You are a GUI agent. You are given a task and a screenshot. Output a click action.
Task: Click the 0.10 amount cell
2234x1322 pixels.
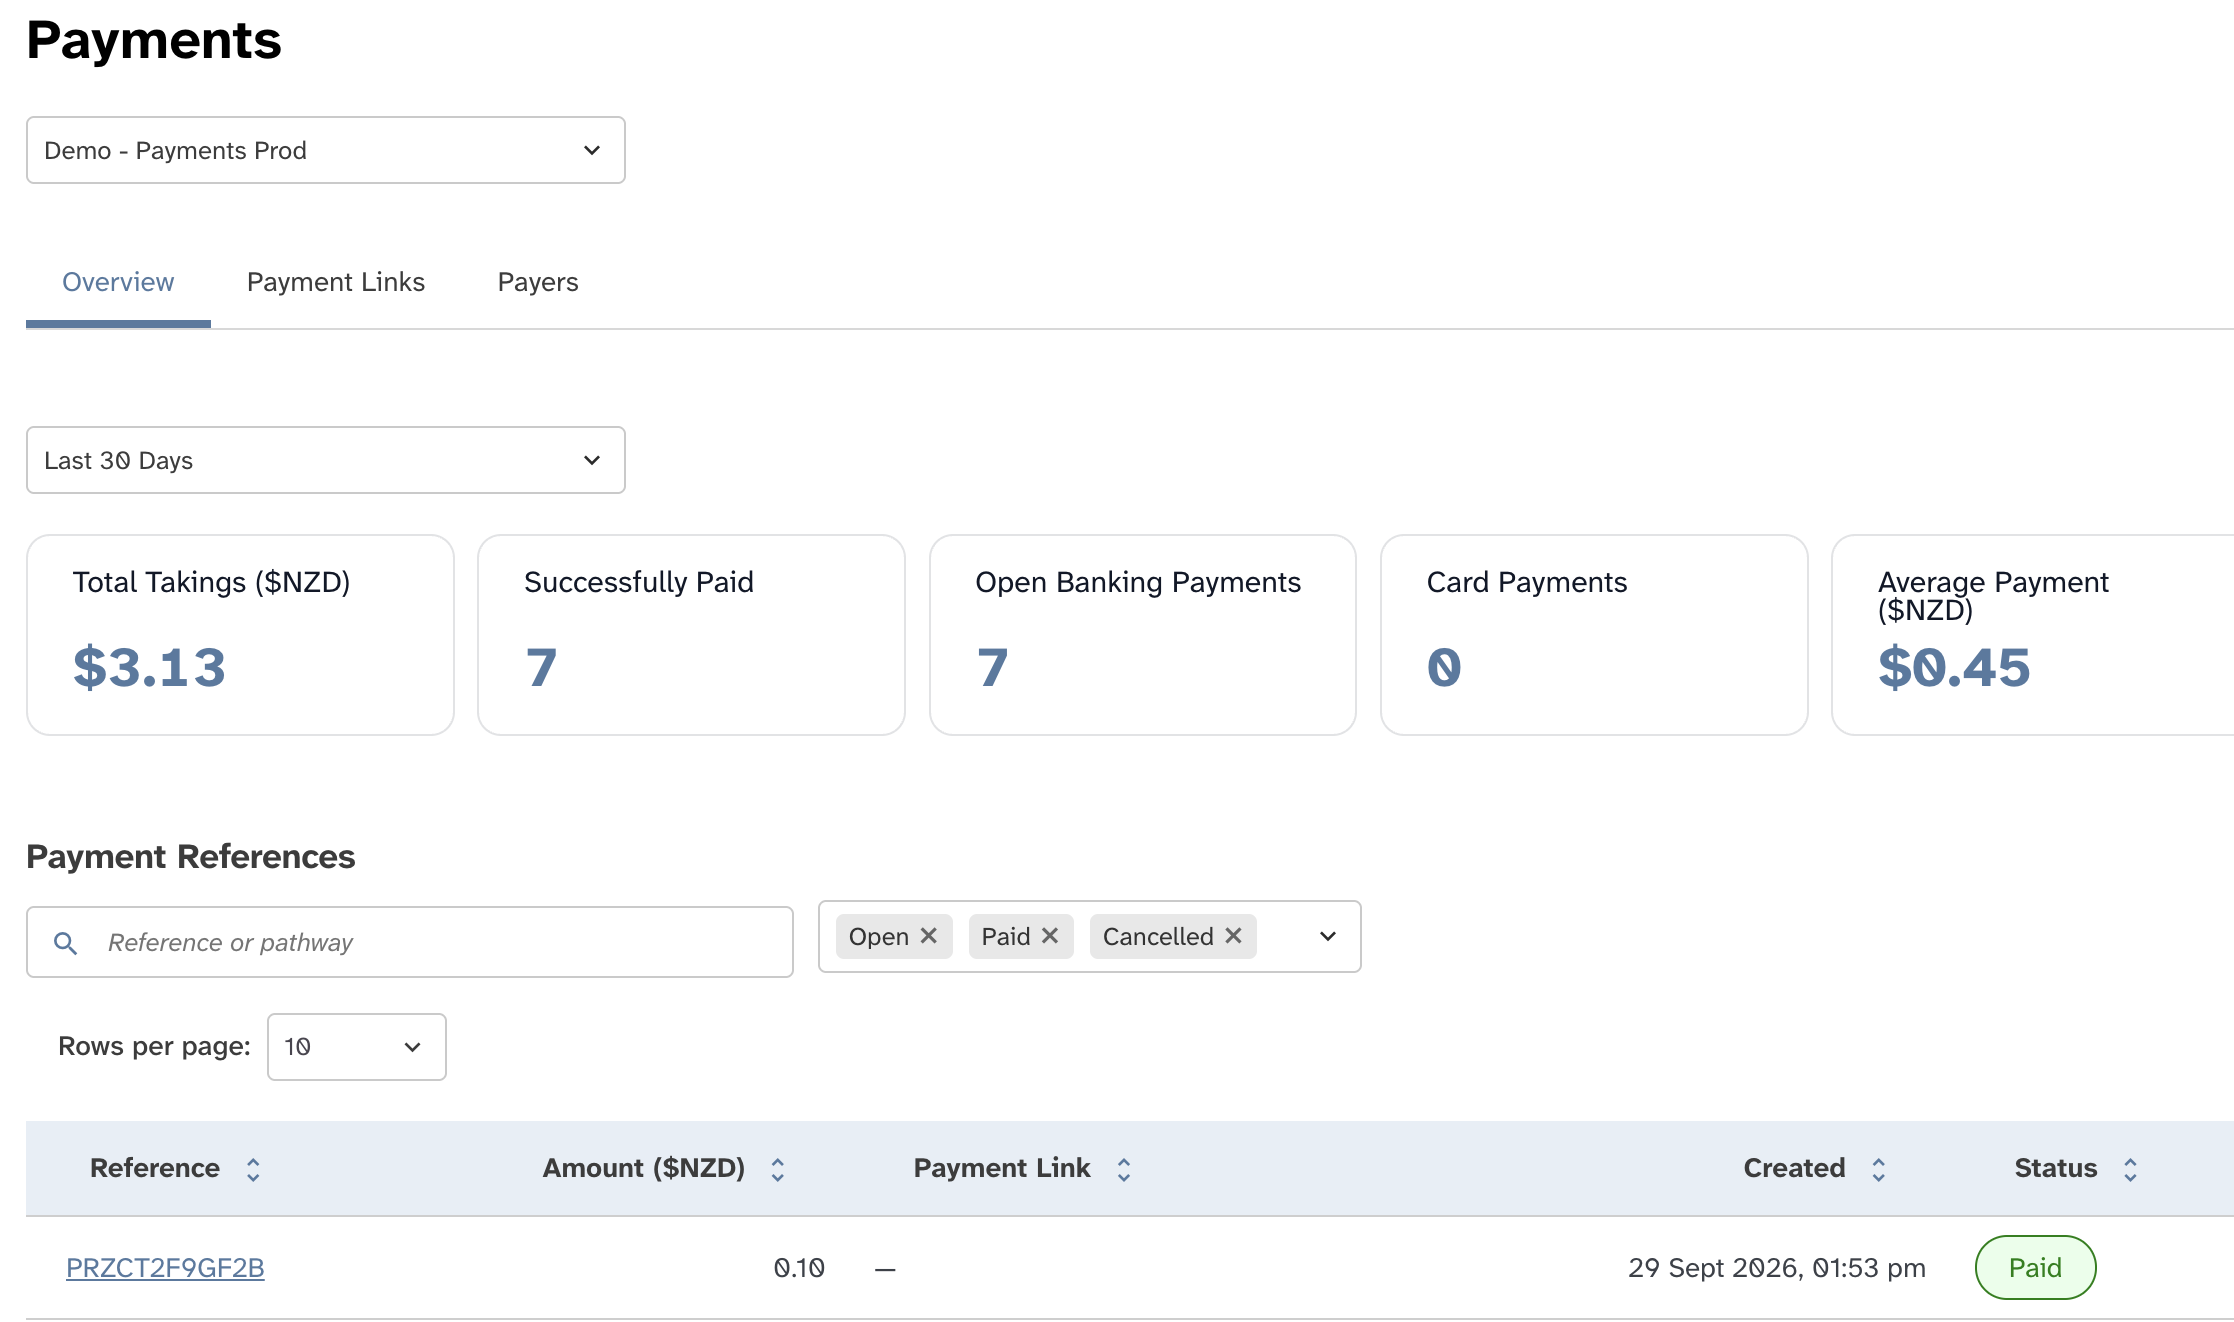pos(799,1268)
